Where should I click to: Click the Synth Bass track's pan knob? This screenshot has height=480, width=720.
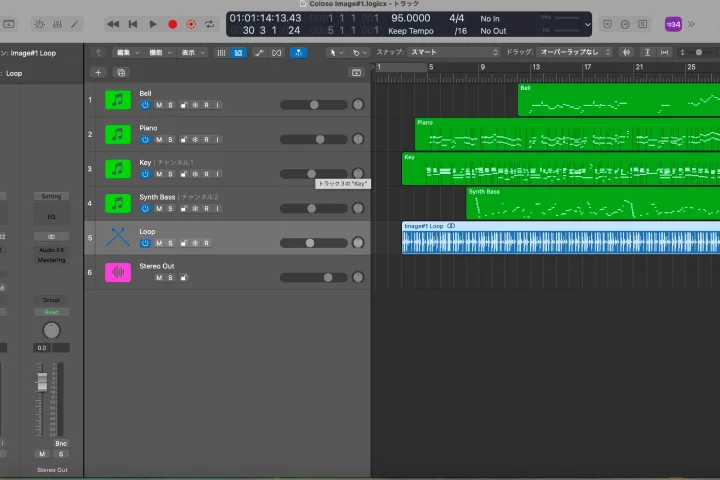click(358, 208)
